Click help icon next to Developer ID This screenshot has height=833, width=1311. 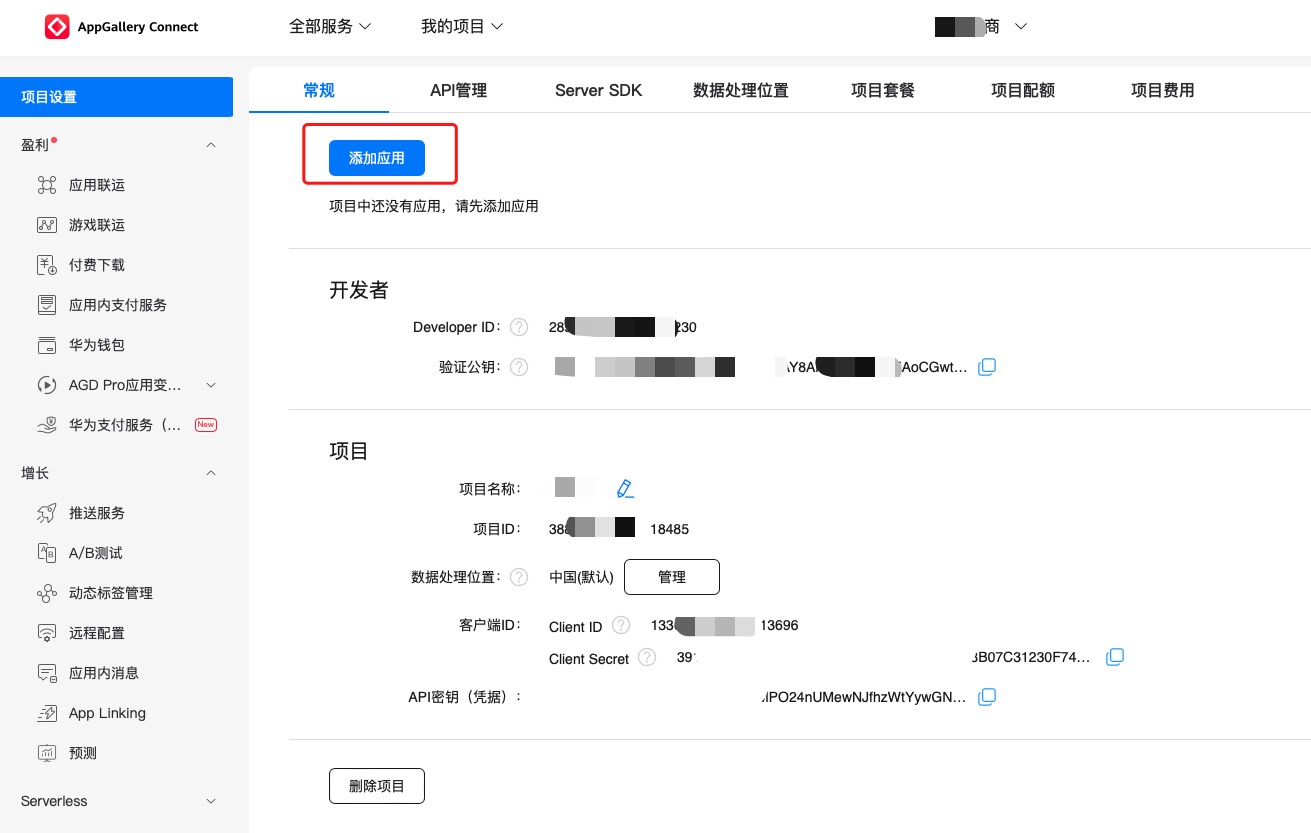[519, 327]
